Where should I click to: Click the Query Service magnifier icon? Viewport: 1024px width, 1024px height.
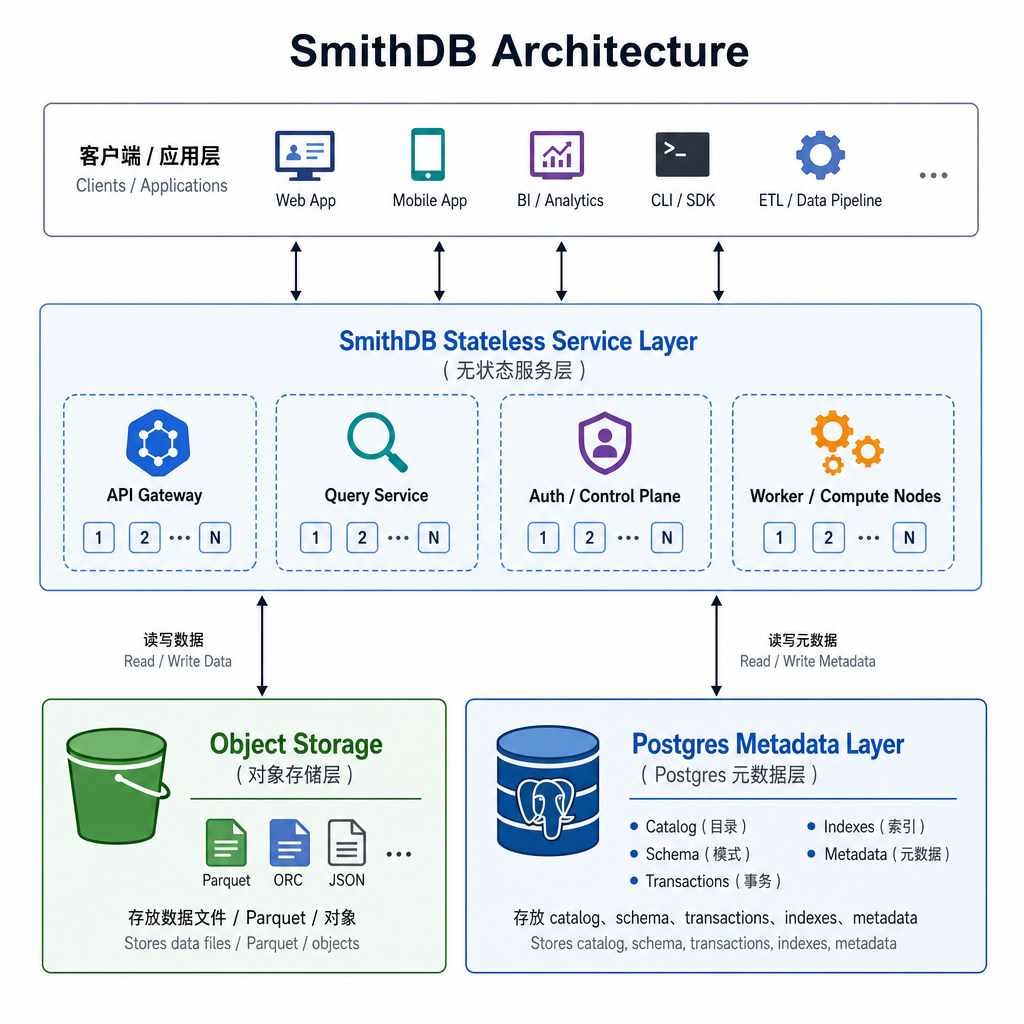click(377, 442)
